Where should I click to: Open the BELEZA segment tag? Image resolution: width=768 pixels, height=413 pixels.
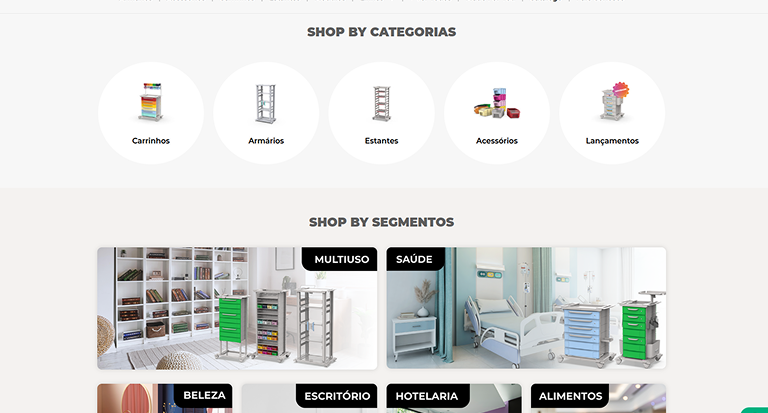203,395
